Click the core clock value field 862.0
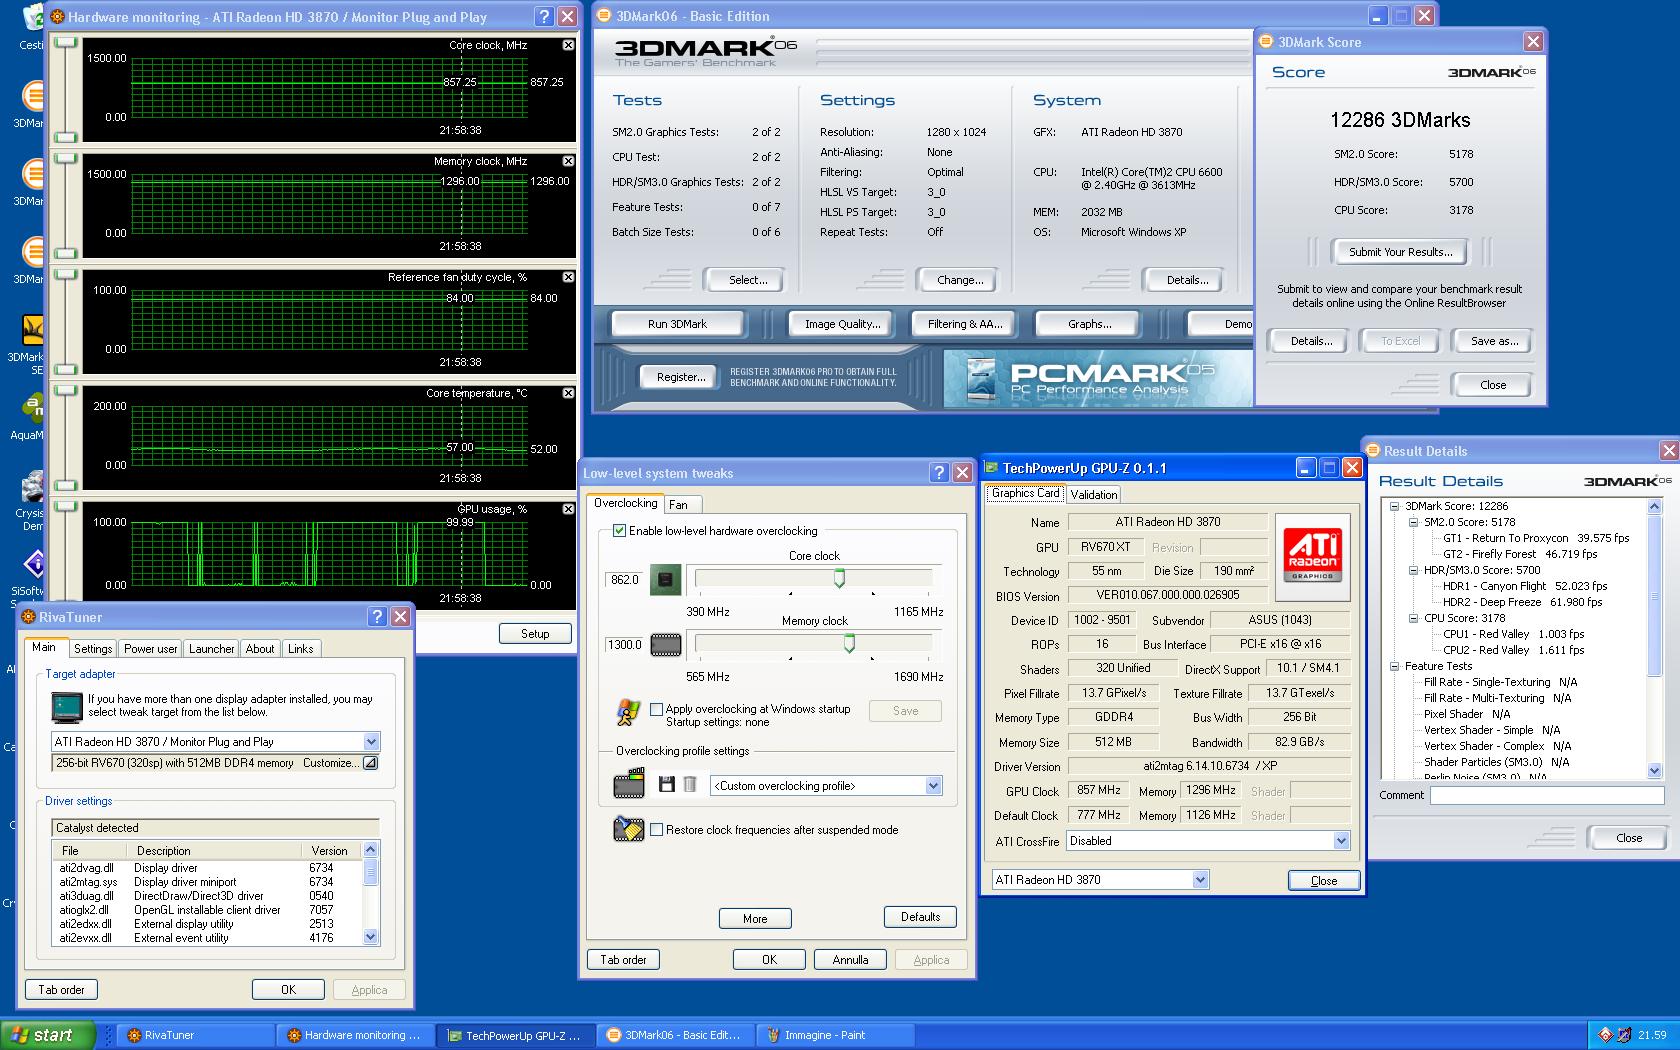1680x1050 pixels. [626, 580]
